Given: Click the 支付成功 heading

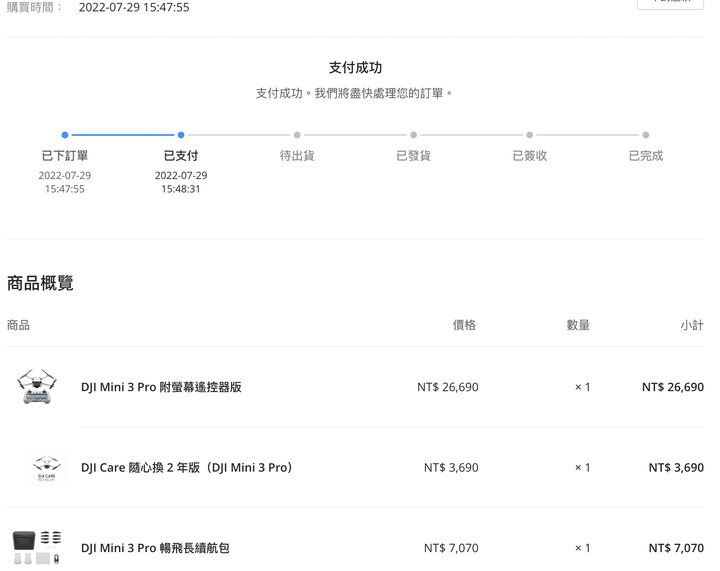Looking at the screenshot, I should pyautogui.click(x=355, y=67).
